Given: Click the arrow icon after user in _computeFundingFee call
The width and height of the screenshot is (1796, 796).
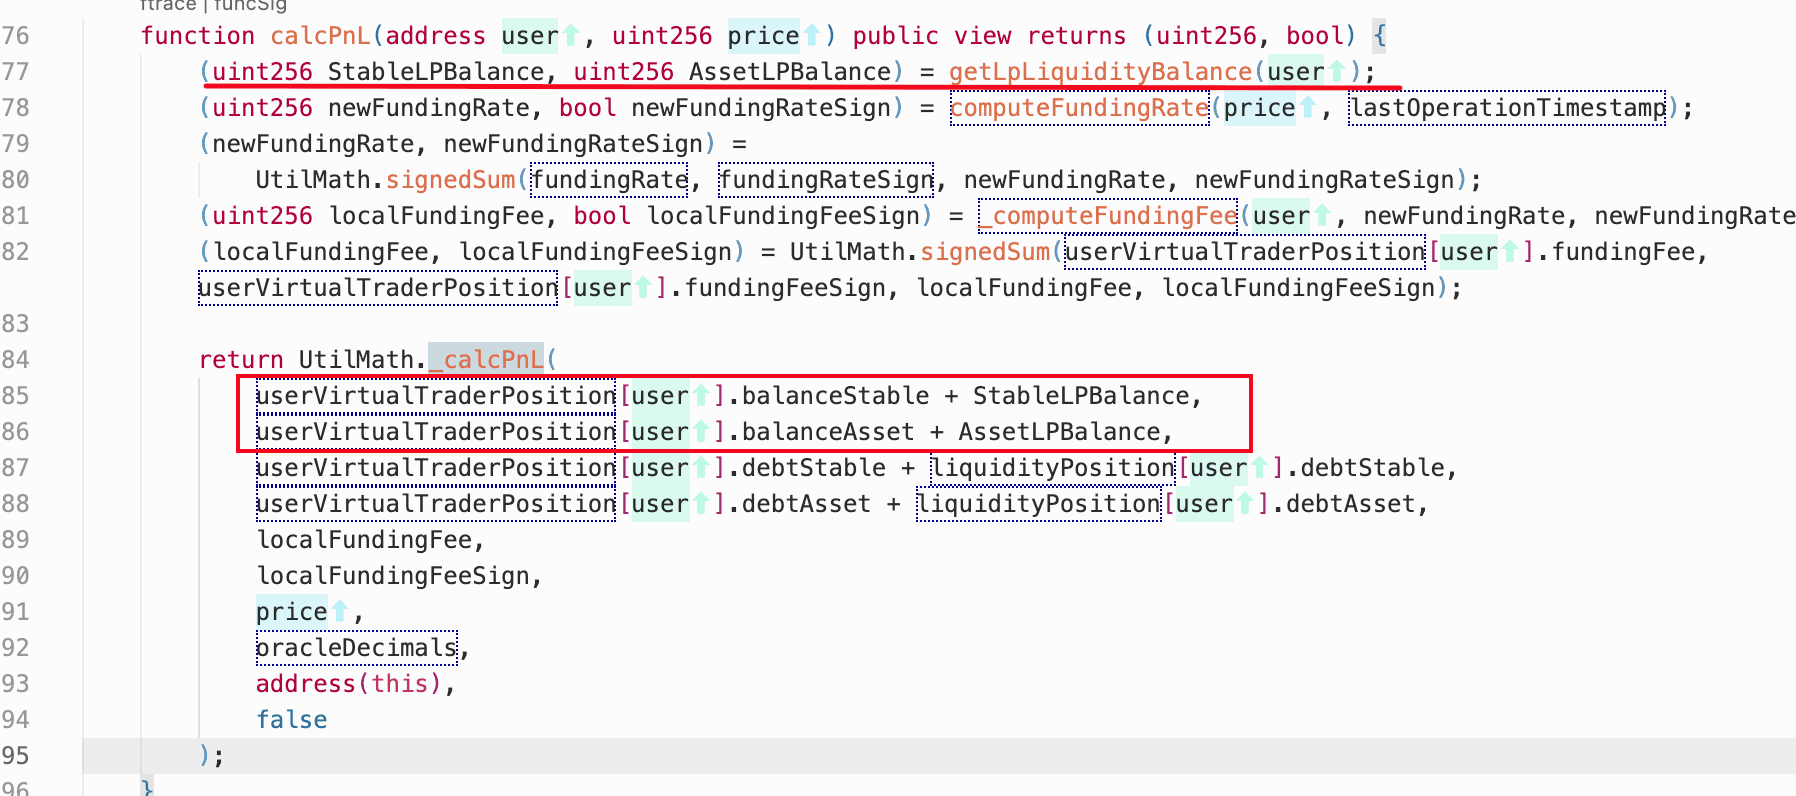Looking at the screenshot, I should (x=1321, y=216).
